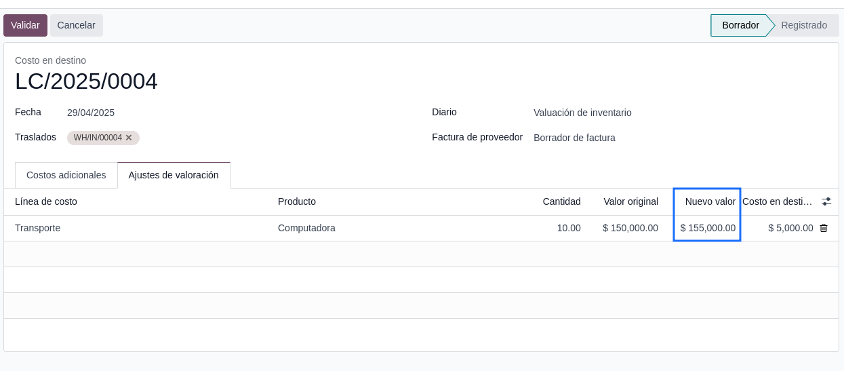Open Factura de proveedor field Borrador de factura

click(574, 138)
